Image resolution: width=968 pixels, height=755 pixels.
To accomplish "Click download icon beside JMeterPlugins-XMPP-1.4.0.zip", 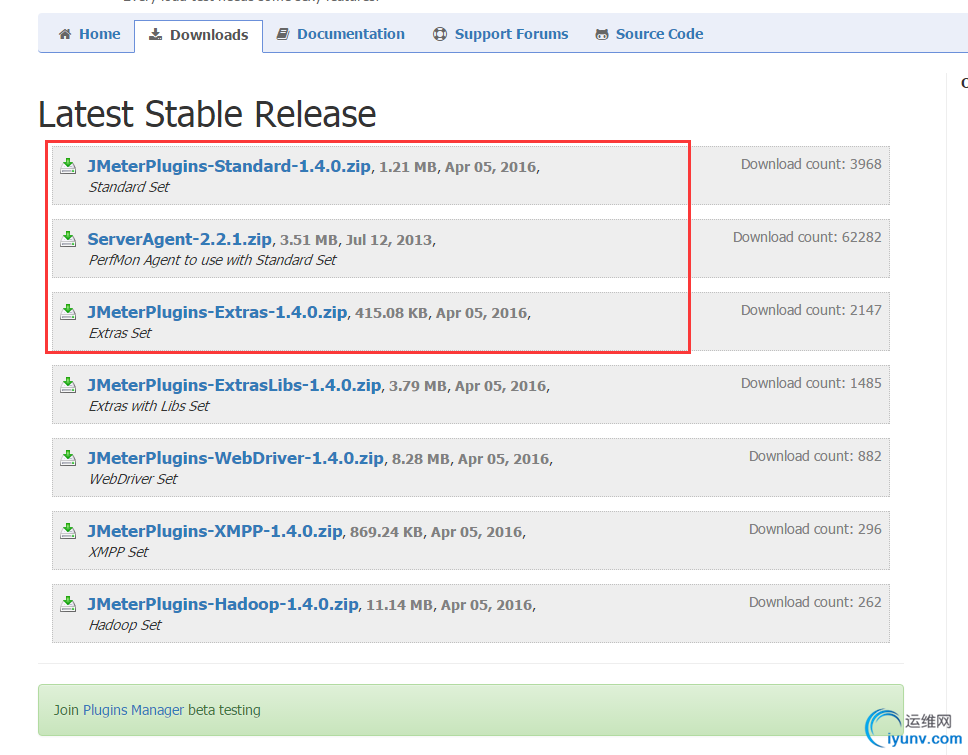I will click(68, 530).
